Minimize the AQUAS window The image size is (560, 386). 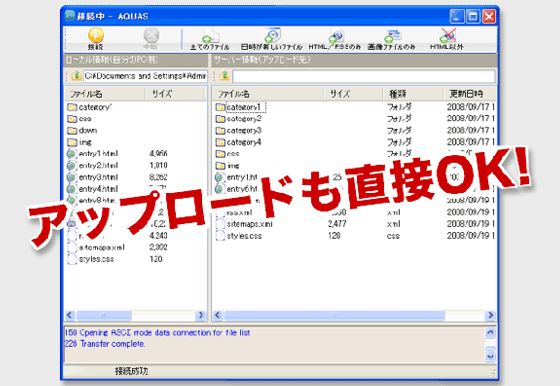point(457,16)
